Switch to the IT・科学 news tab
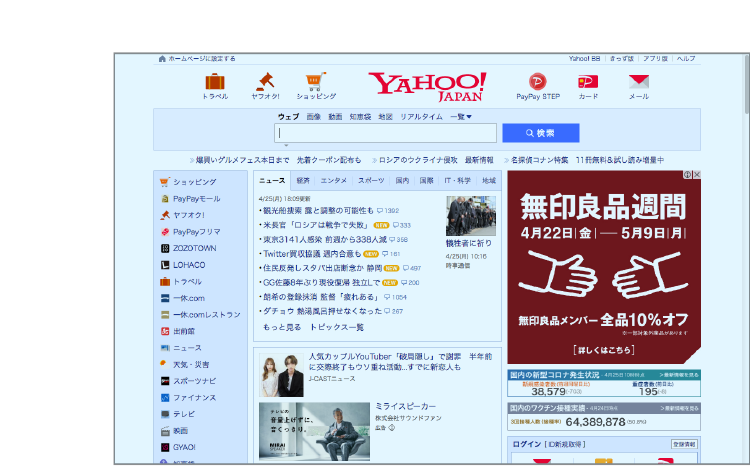Viewport: 750px width, 466px height. 457,180
